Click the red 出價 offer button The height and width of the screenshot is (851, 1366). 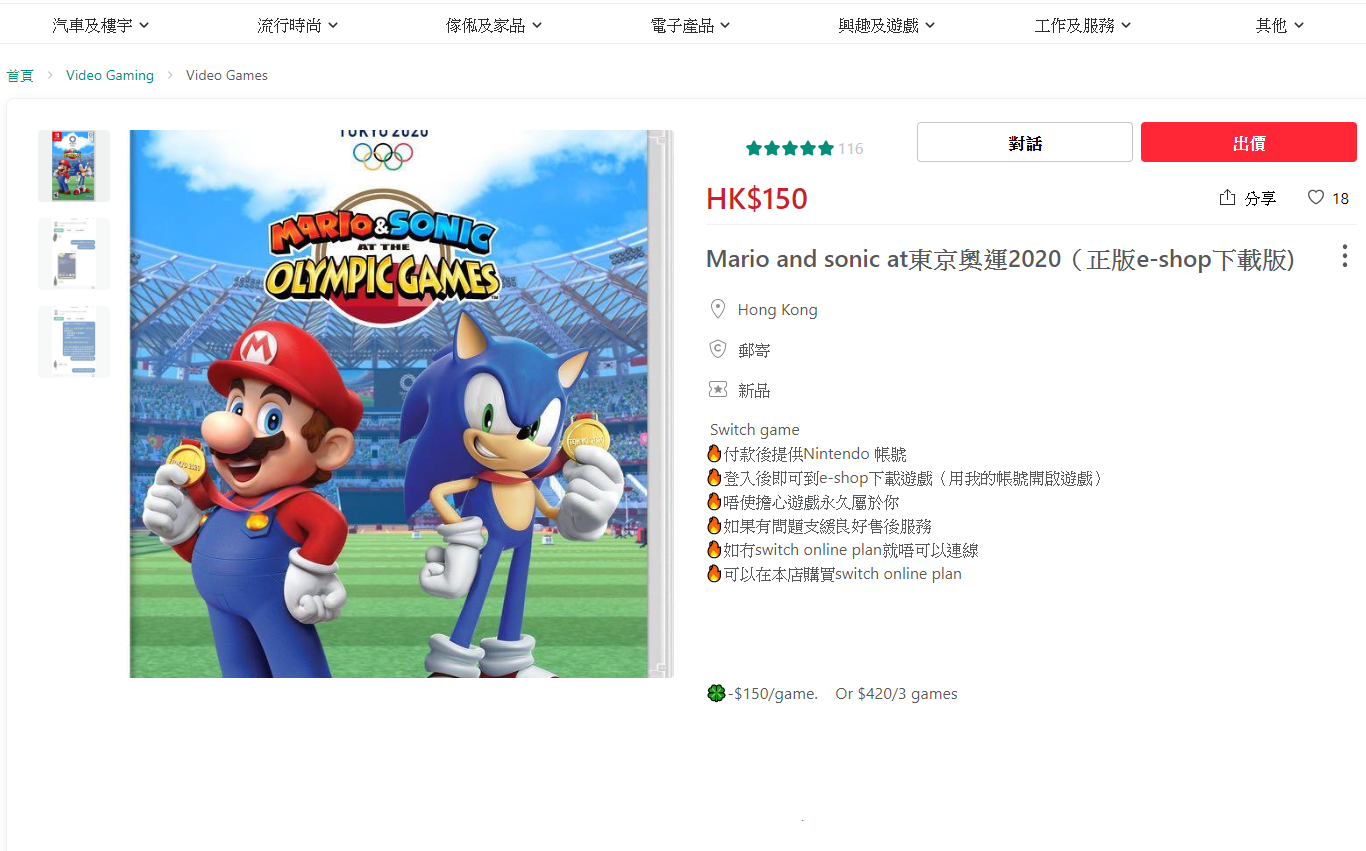[1249, 142]
